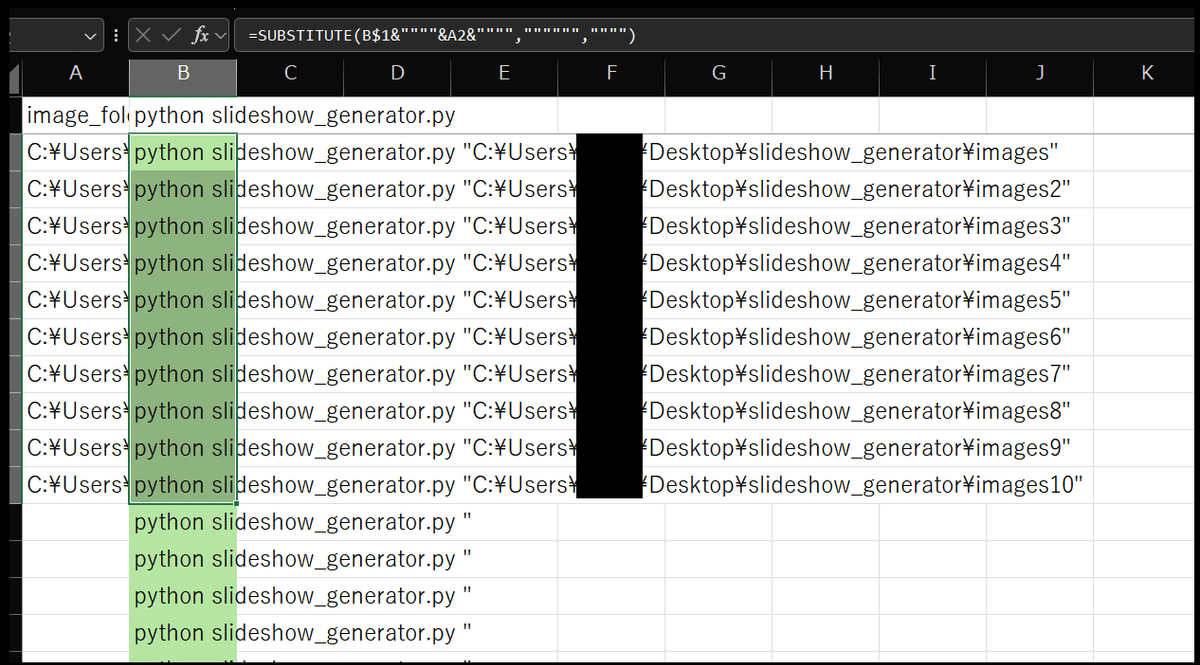The width and height of the screenshot is (1200, 665).
Task: Select column E header
Action: tap(504, 73)
